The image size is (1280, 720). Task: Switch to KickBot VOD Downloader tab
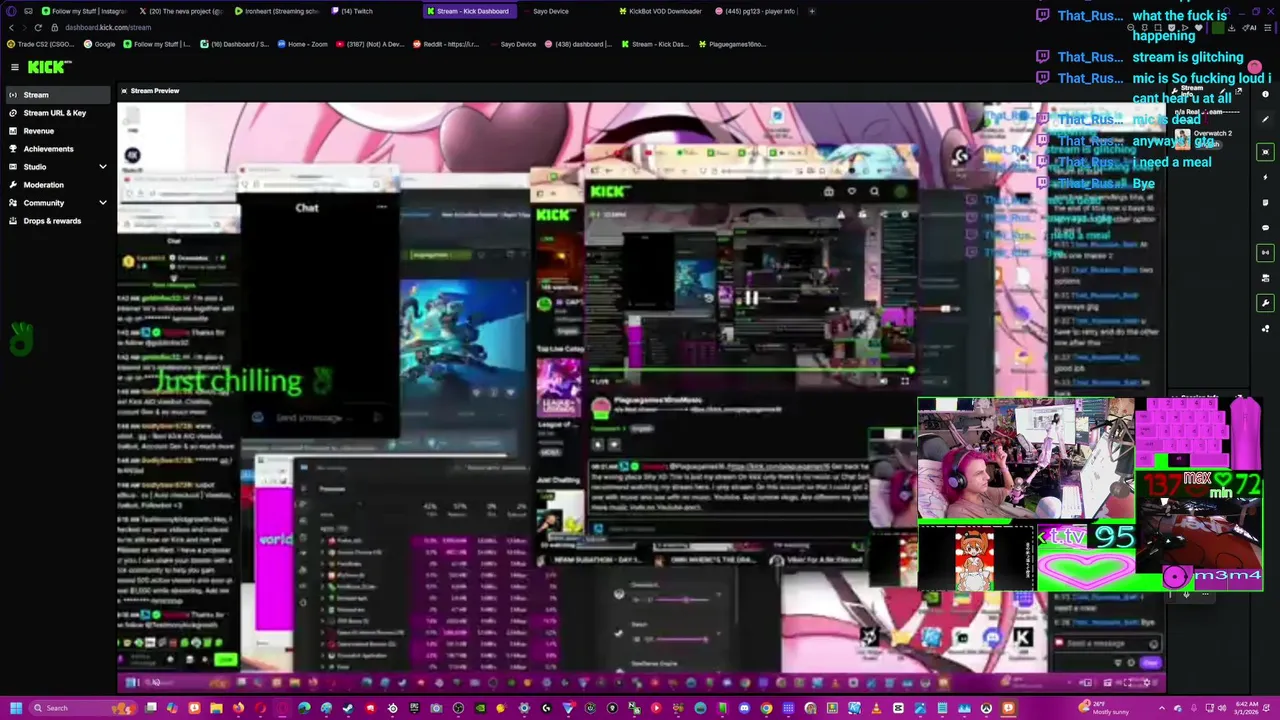(x=660, y=11)
